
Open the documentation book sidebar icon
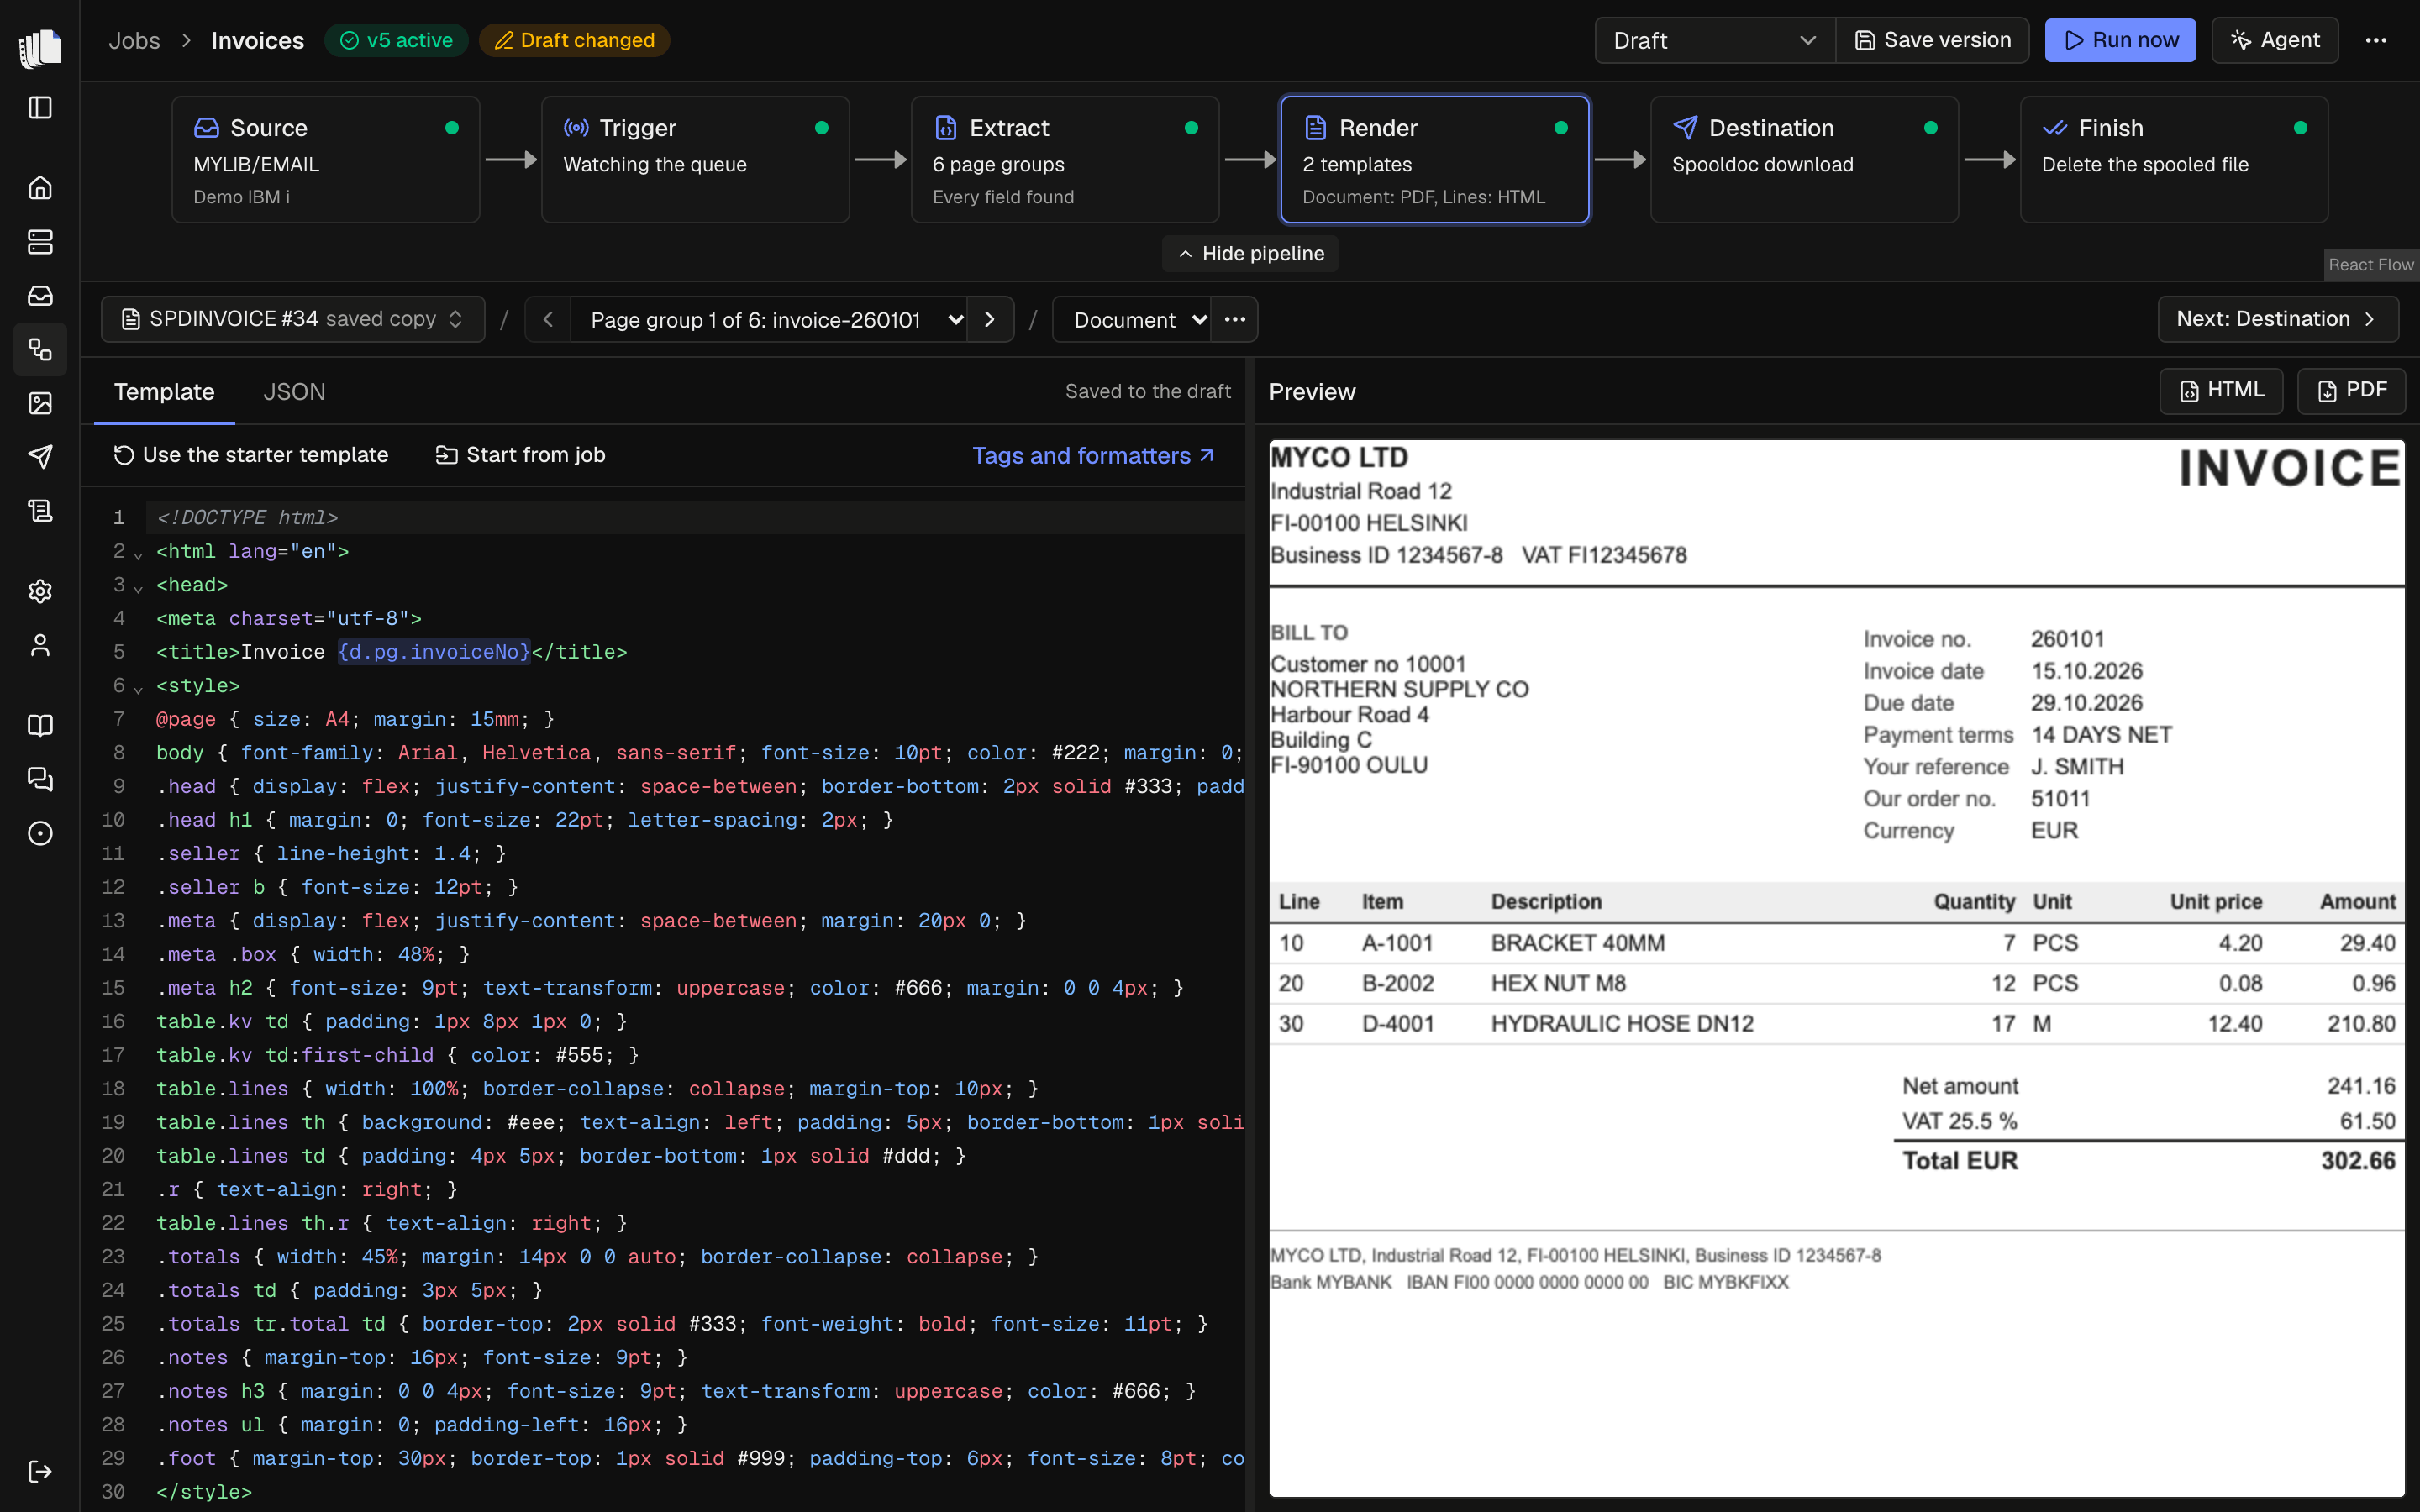pos(40,726)
